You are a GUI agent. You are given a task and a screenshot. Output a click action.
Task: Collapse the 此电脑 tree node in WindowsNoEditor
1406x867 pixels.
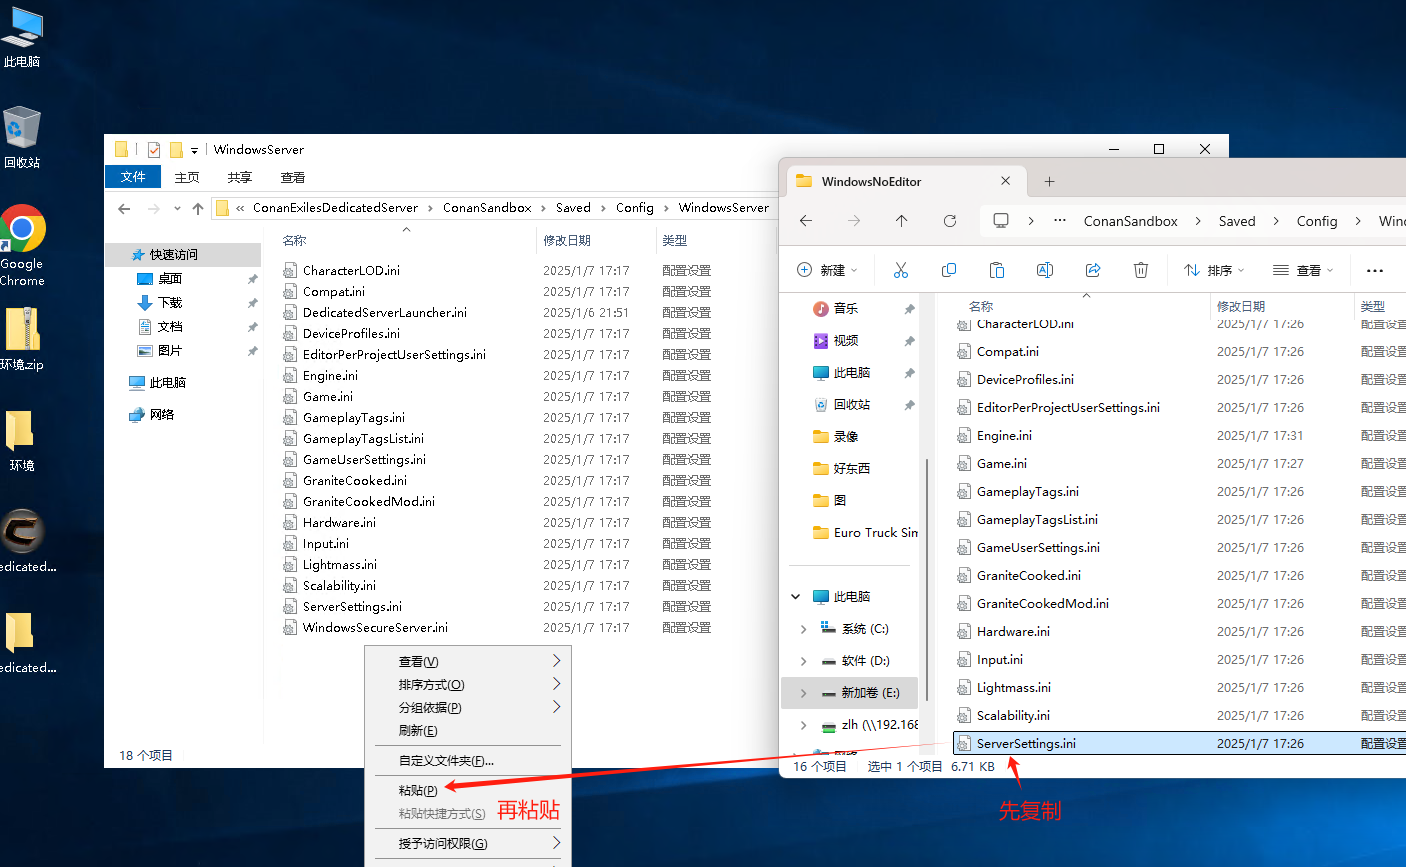(x=796, y=597)
